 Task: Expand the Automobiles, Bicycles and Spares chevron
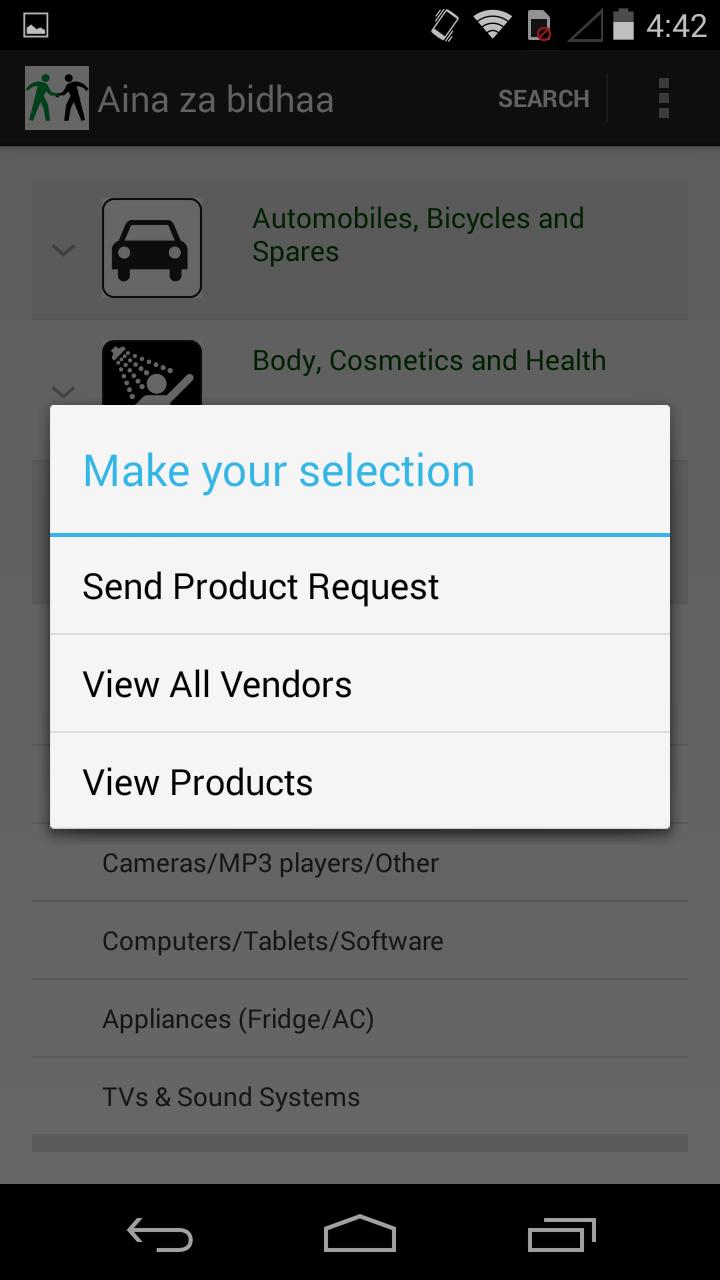tap(64, 250)
